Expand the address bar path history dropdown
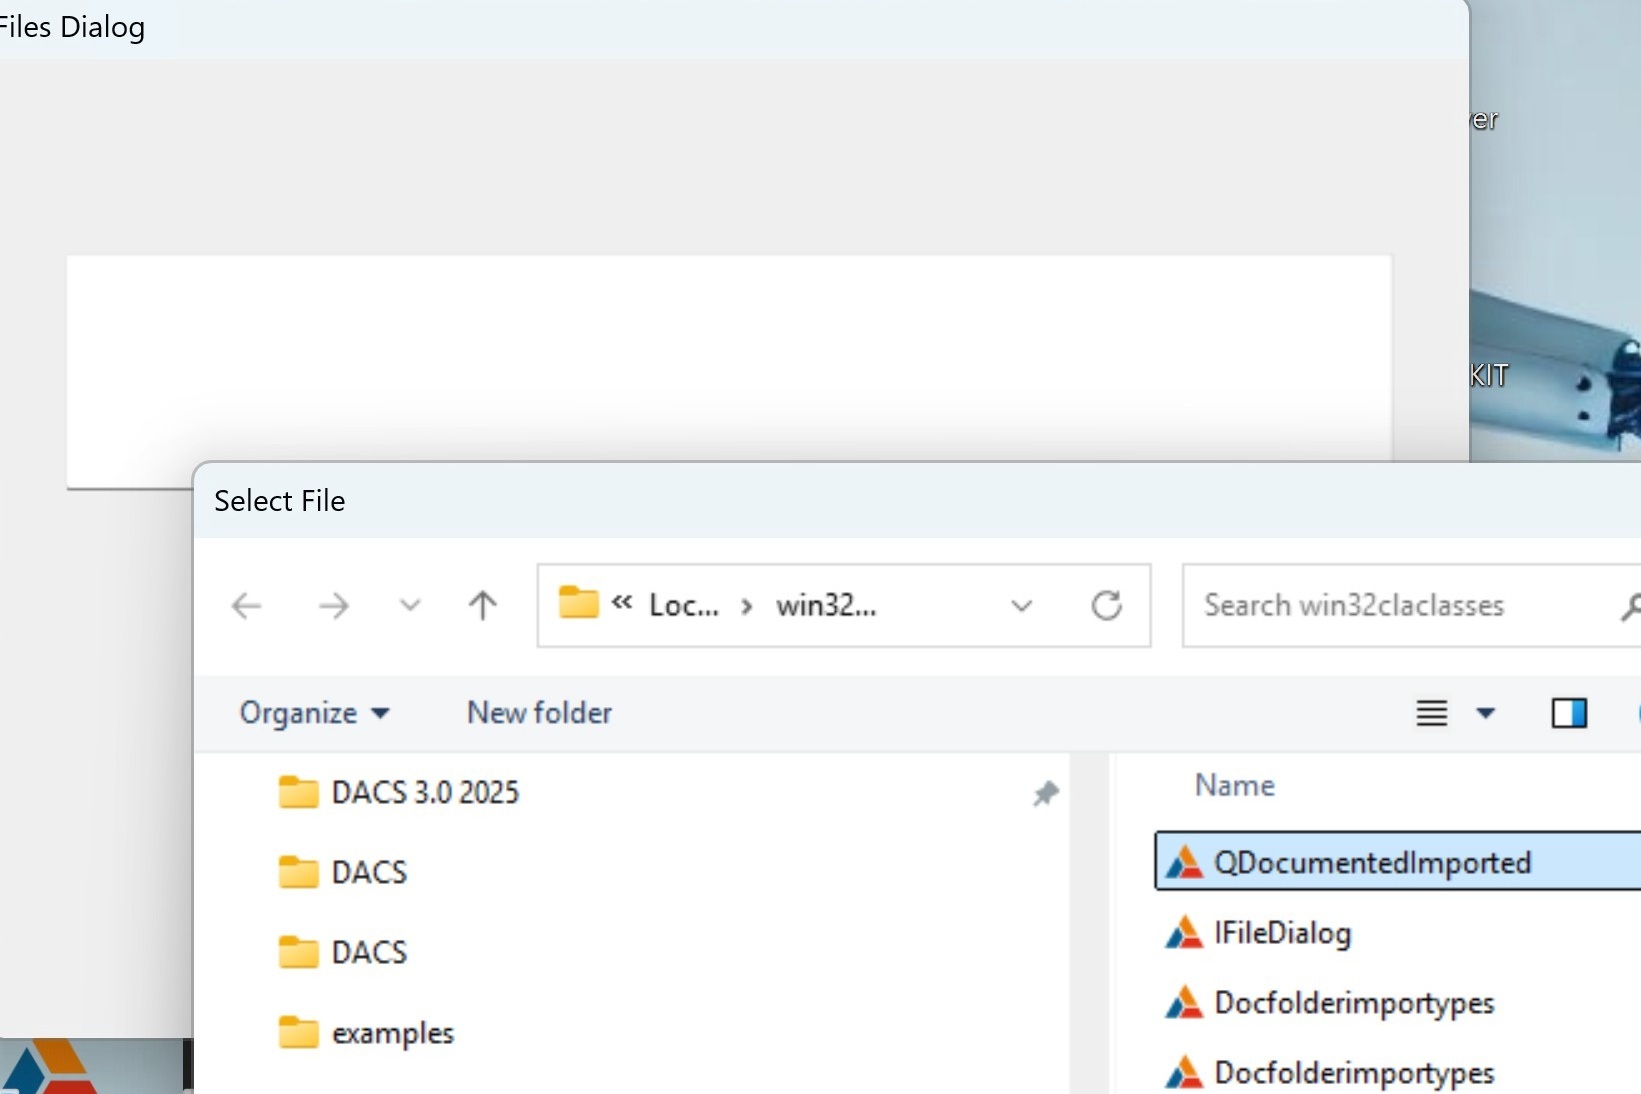Screen dimensions: 1641x1094 [1021, 606]
